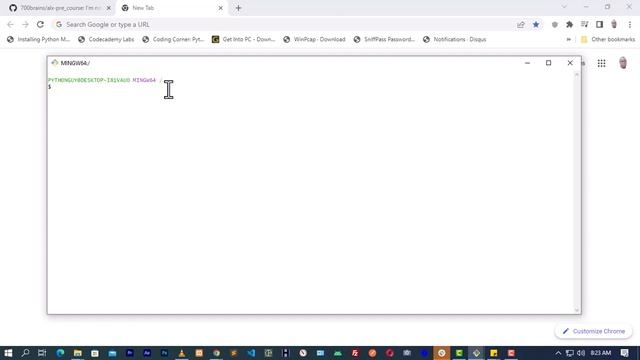Click the terminal $ prompt line
The height and width of the screenshot is (360, 640).
(x=50, y=87)
